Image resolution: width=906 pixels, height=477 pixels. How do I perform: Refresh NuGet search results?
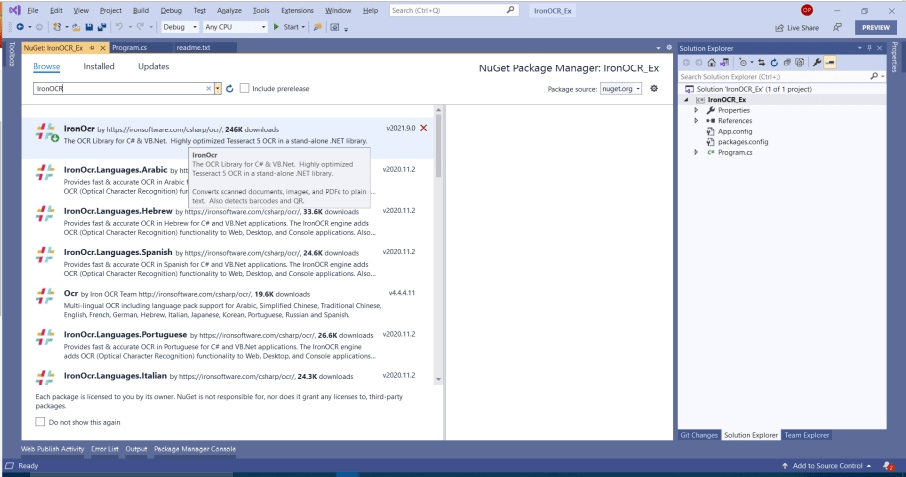pyautogui.click(x=229, y=88)
